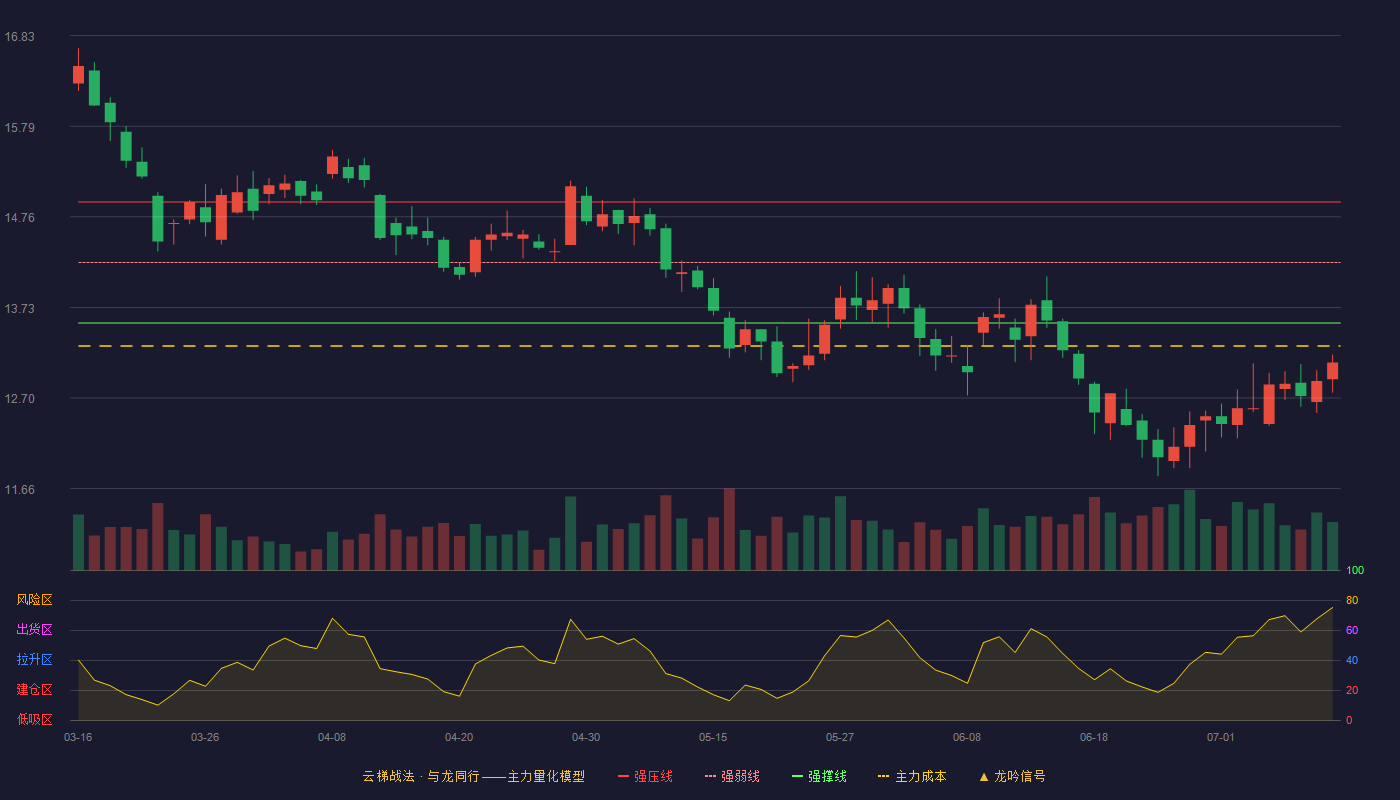Viewport: 1400px width, 800px height.
Task: Click the solid red strong-pressure line
Action: [709, 202]
